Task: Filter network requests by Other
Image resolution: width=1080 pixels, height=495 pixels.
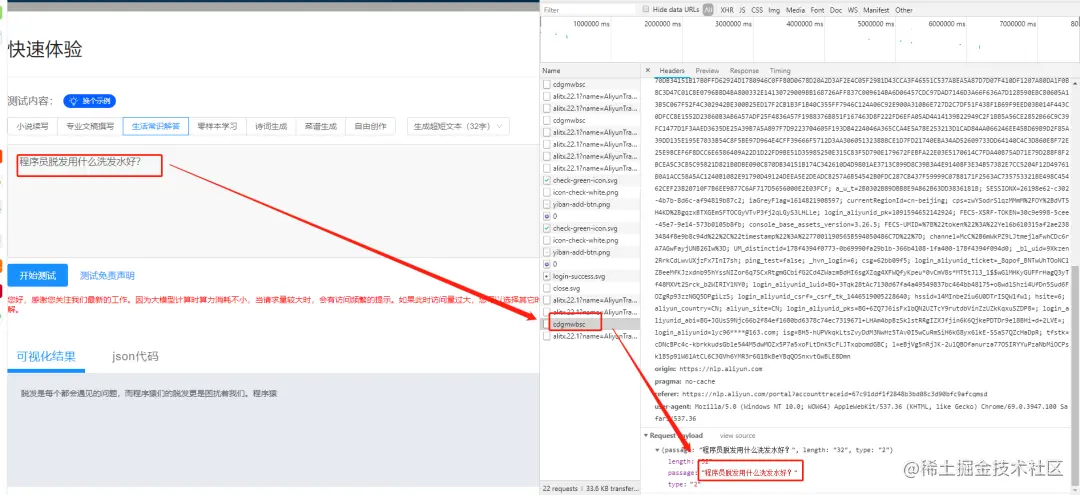Action: pos(904,10)
